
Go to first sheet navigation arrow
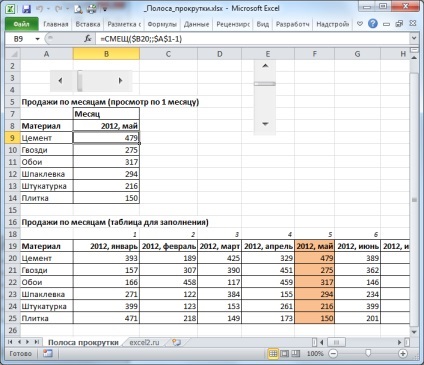coord(10,342)
